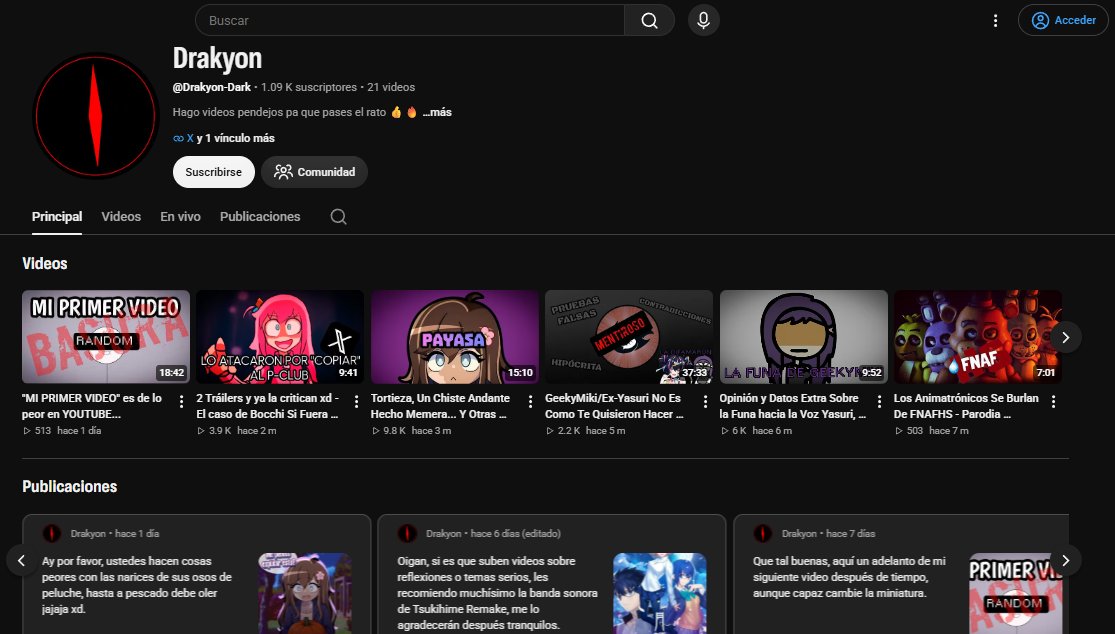Open the P-Club copiar video thumbnail

(280, 337)
